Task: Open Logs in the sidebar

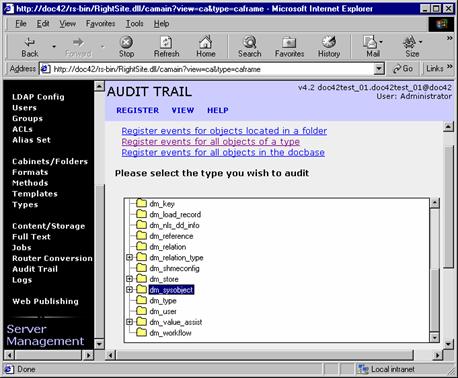Action: coord(22,280)
